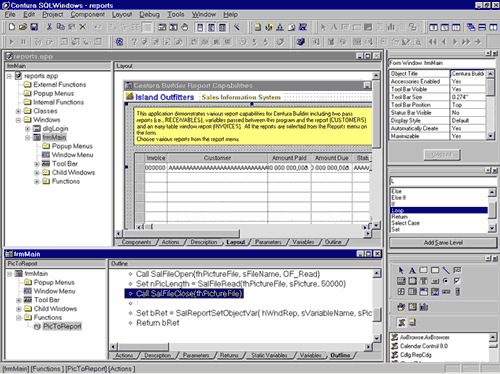Select the diagonal Line tool in palette
This screenshot has width=500, height=374.
446,270
